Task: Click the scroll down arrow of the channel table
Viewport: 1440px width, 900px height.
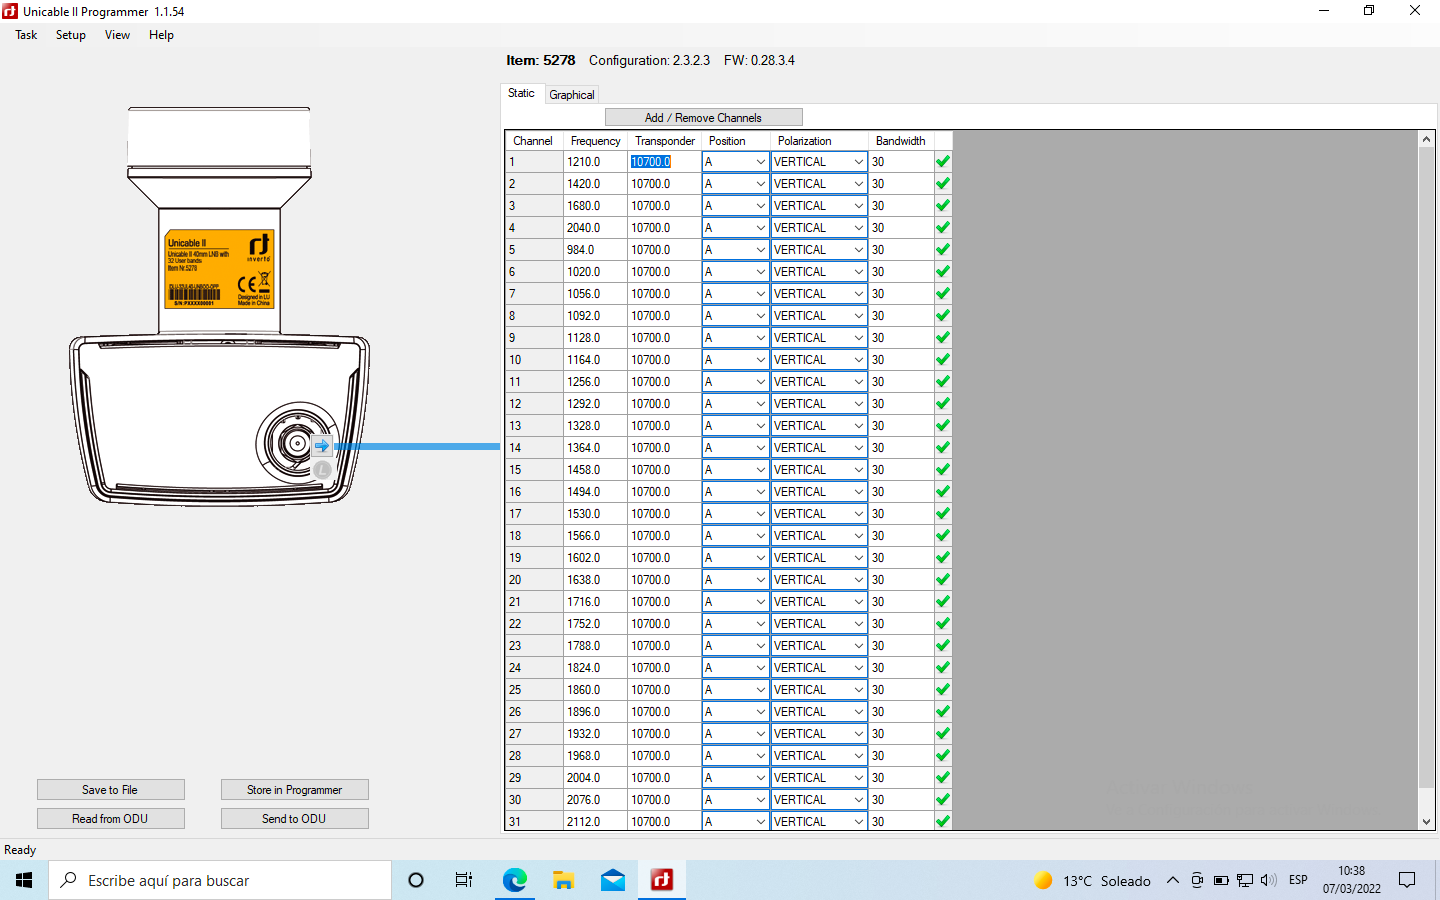Action: tap(1426, 822)
